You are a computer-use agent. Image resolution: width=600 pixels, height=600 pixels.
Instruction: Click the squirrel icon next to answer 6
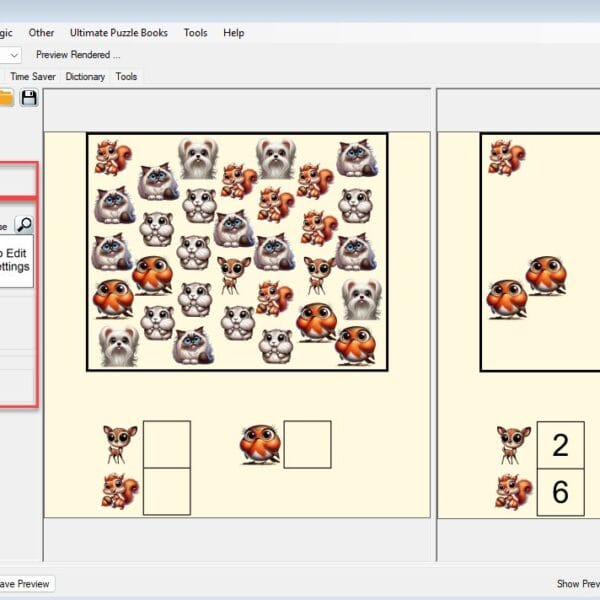pyautogui.click(x=513, y=492)
